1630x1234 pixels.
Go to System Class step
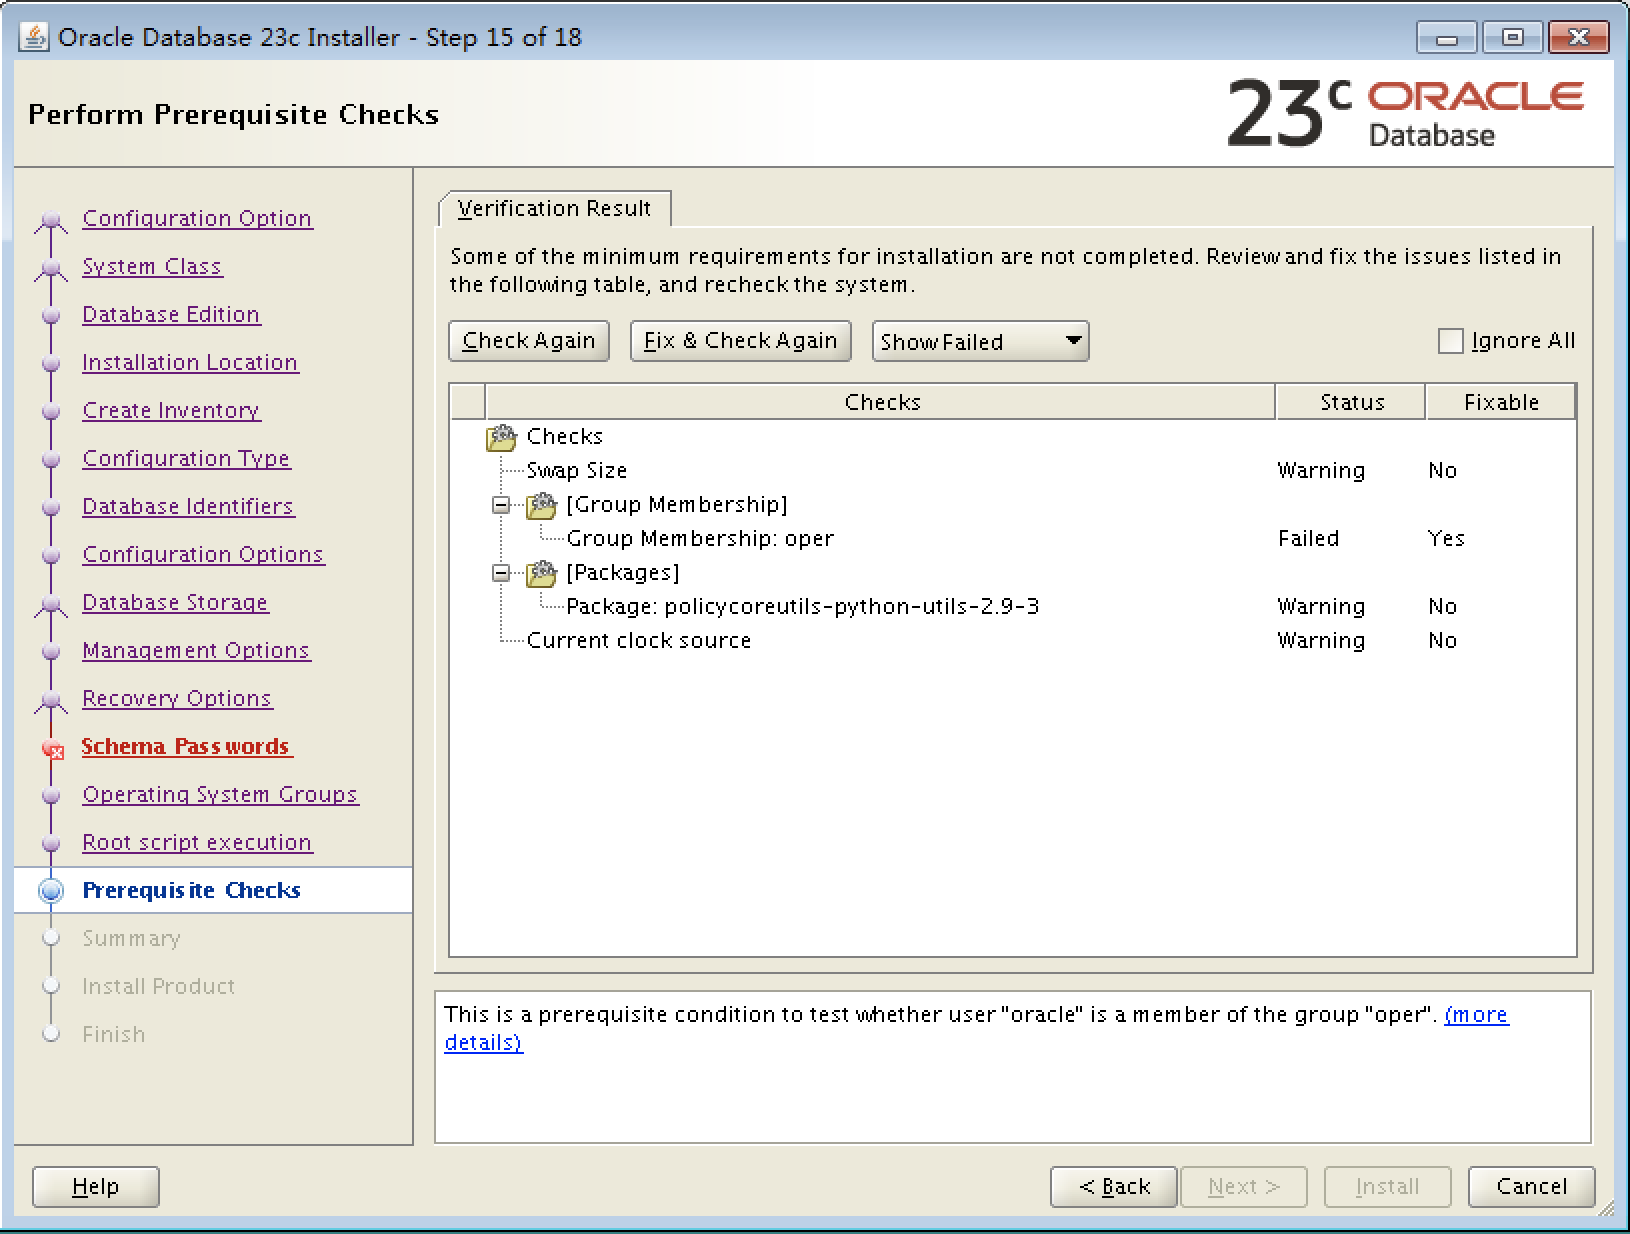152,266
